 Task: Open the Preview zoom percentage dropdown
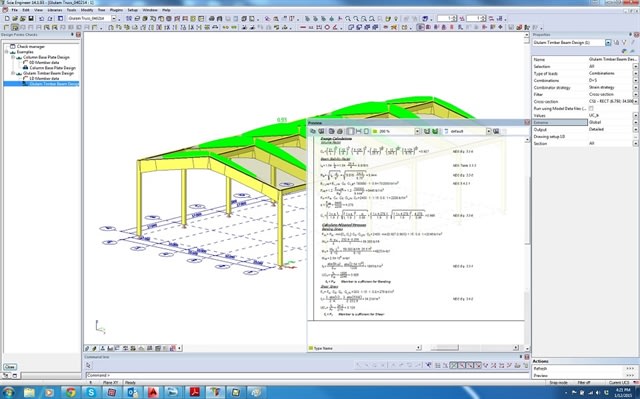(417, 131)
